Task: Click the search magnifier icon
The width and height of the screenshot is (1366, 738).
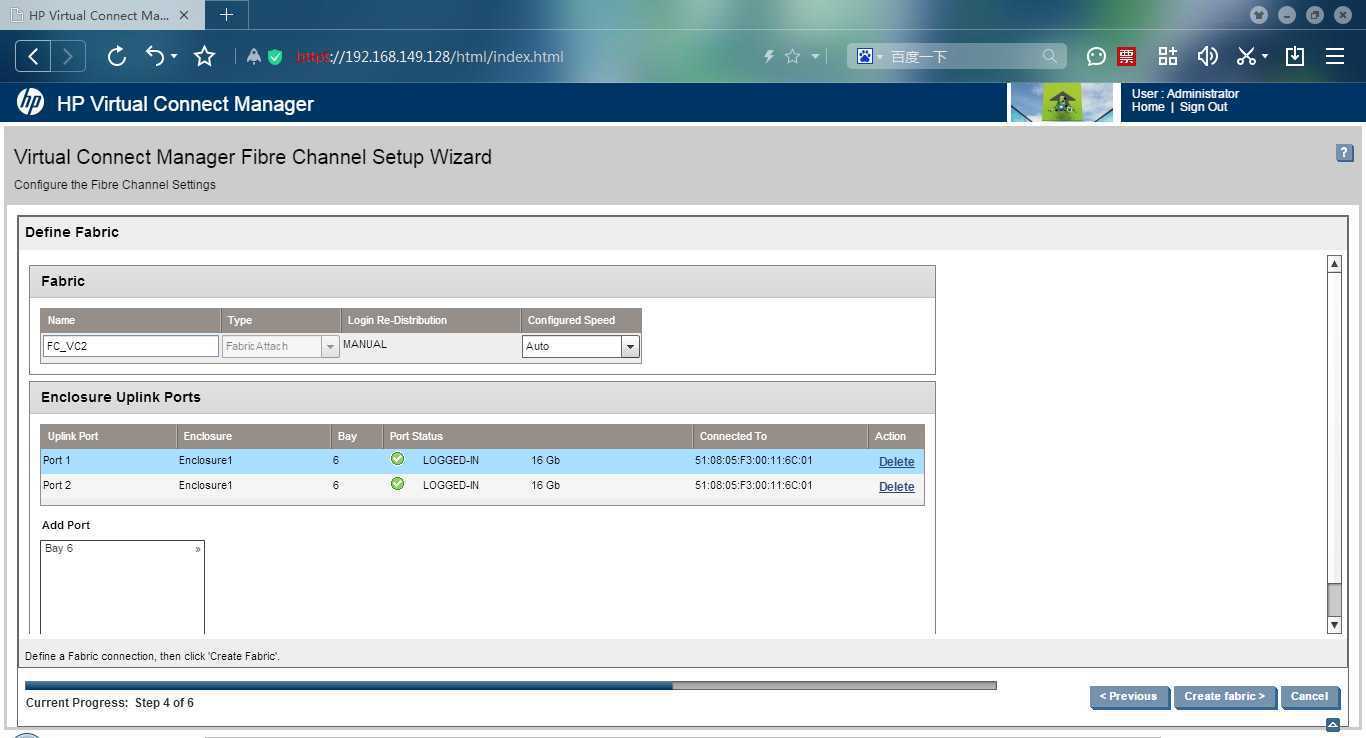Action: point(1050,57)
